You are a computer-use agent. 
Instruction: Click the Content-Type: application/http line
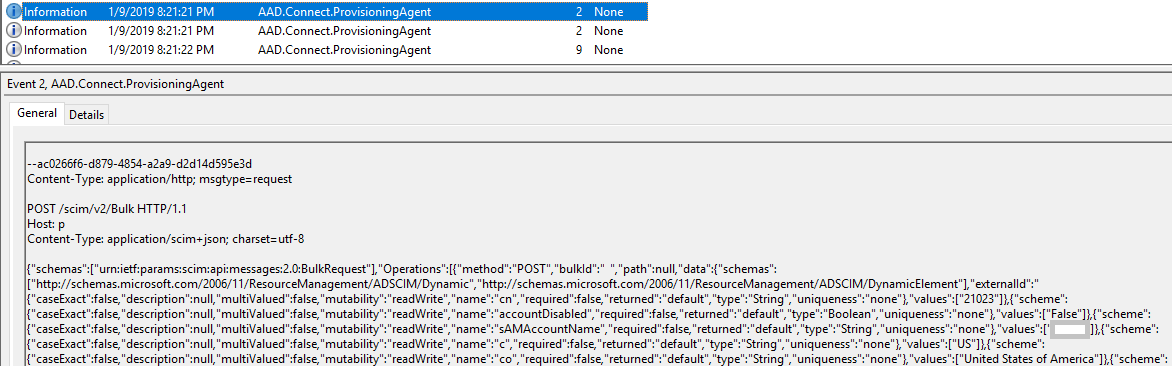tap(159, 179)
